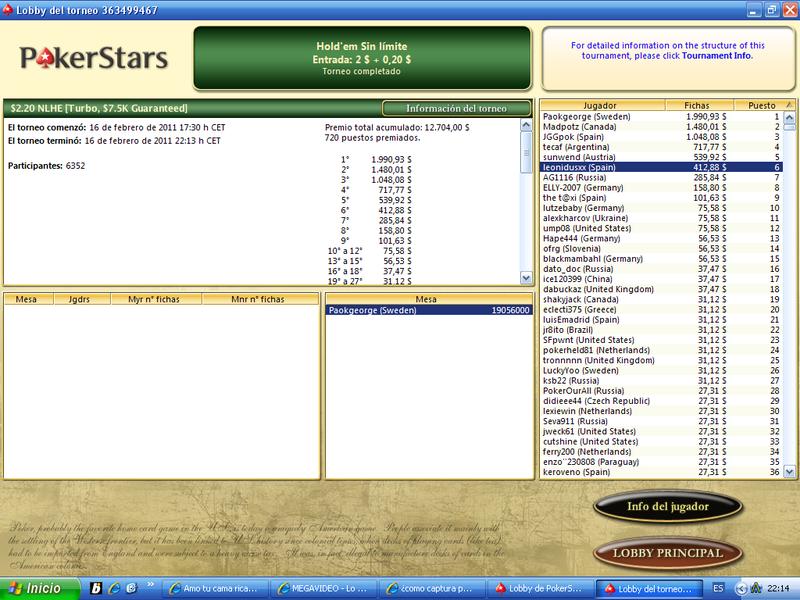Select player JGGpok (Spain)
800x600 pixels.
[661, 137]
